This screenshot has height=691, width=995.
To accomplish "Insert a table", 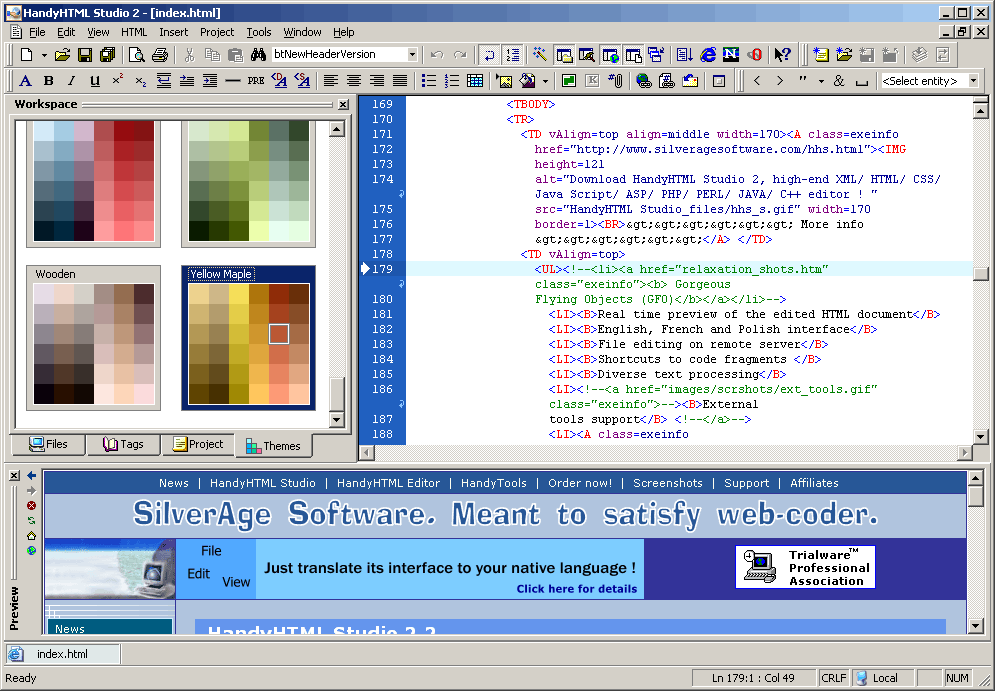I will (x=475, y=81).
